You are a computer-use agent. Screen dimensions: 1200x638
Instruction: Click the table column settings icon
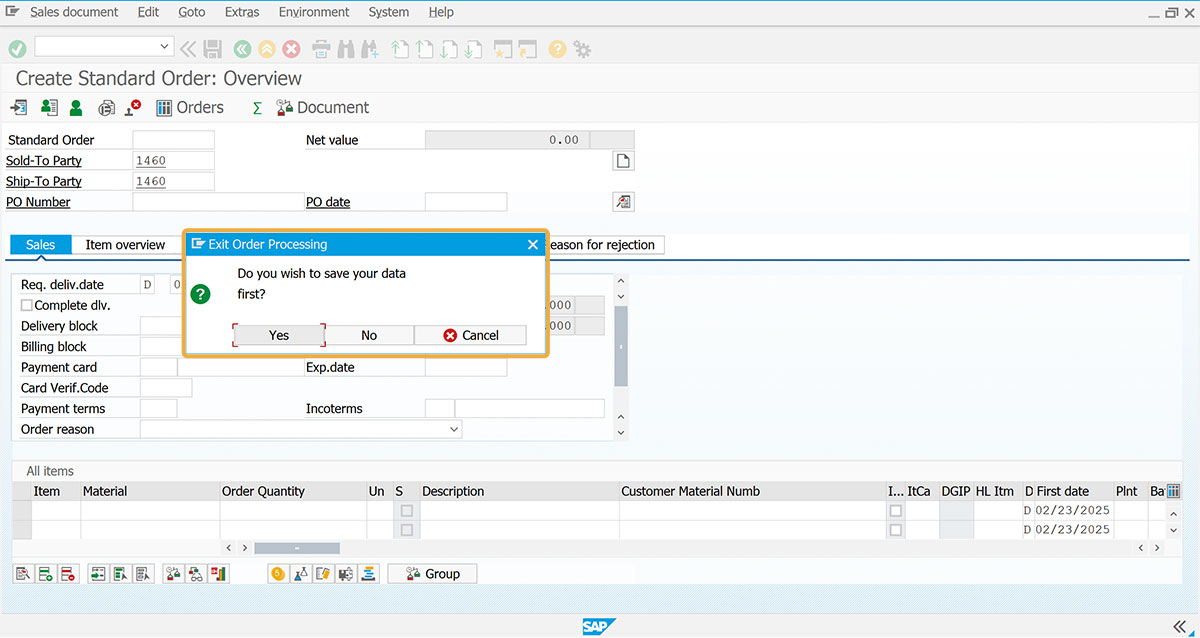[x=1173, y=491]
